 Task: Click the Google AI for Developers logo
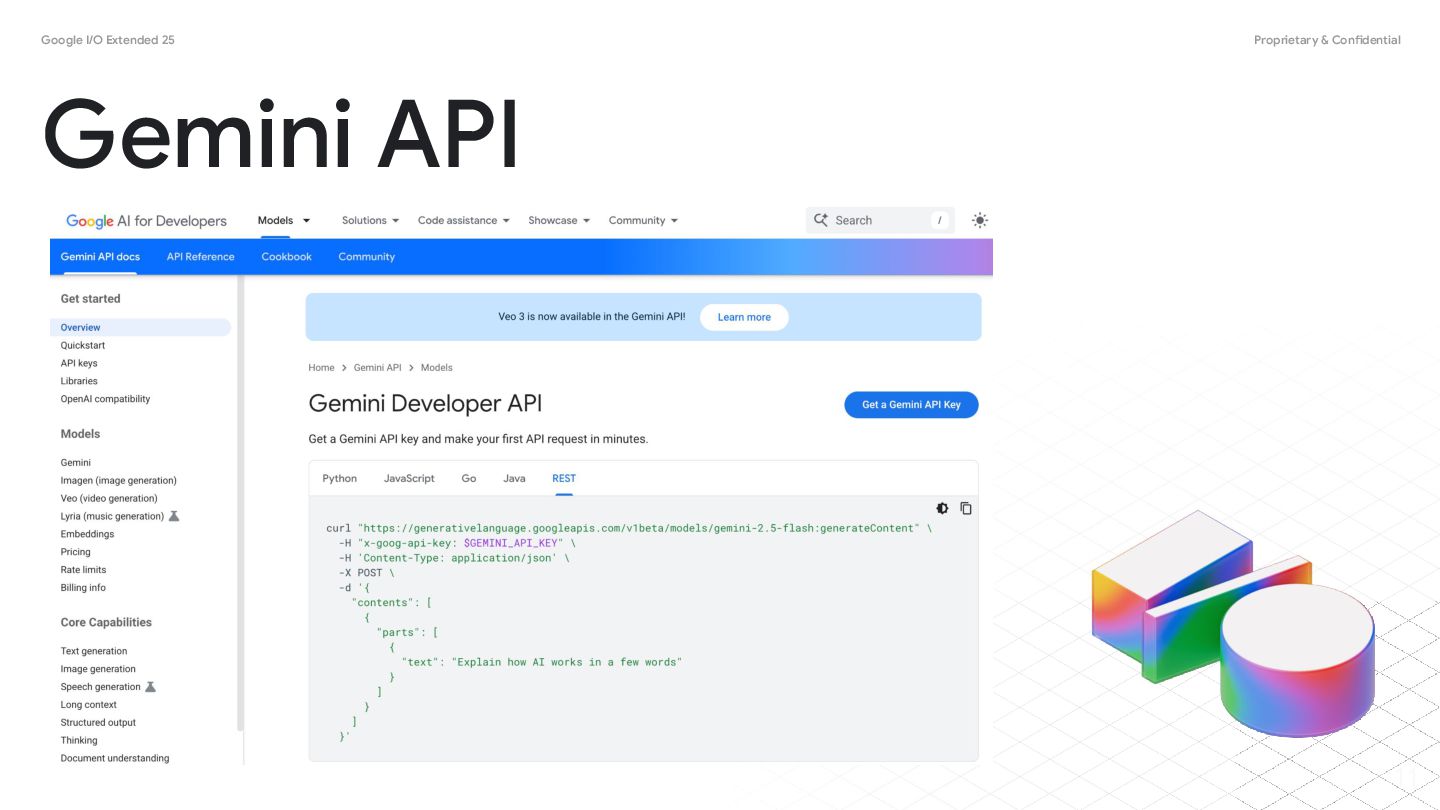(x=146, y=221)
